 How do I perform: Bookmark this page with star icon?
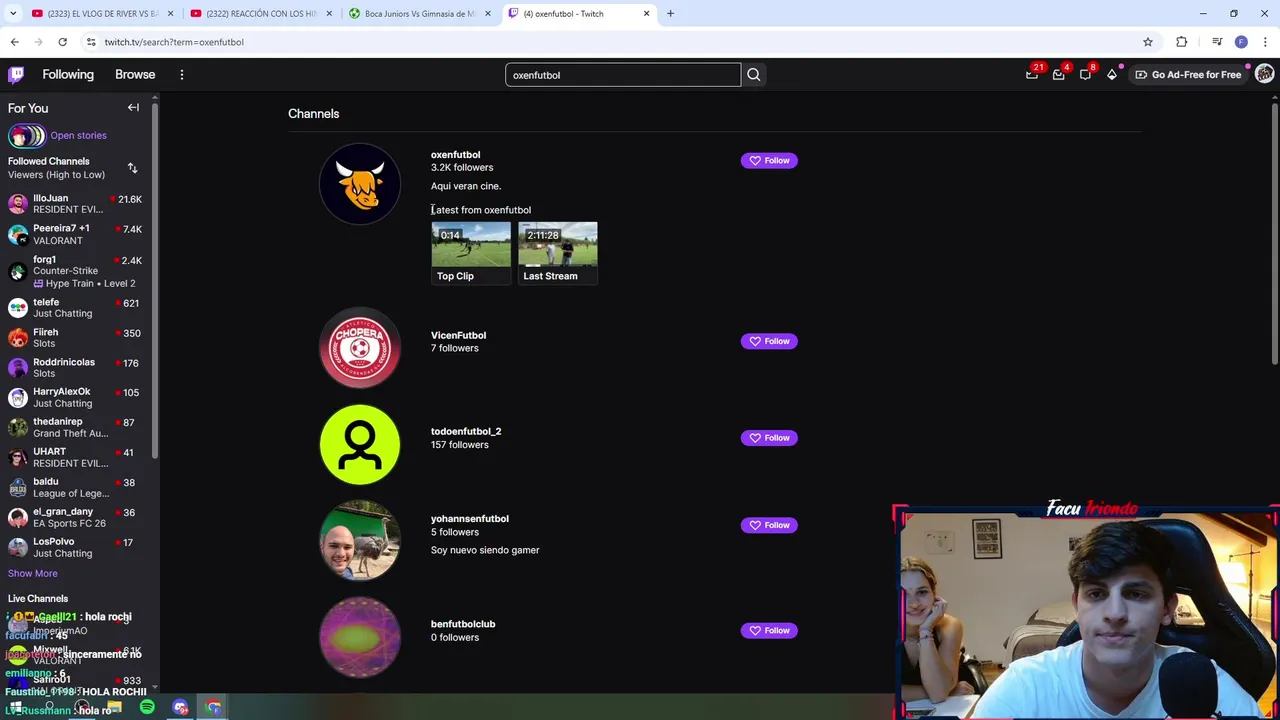(x=1148, y=42)
